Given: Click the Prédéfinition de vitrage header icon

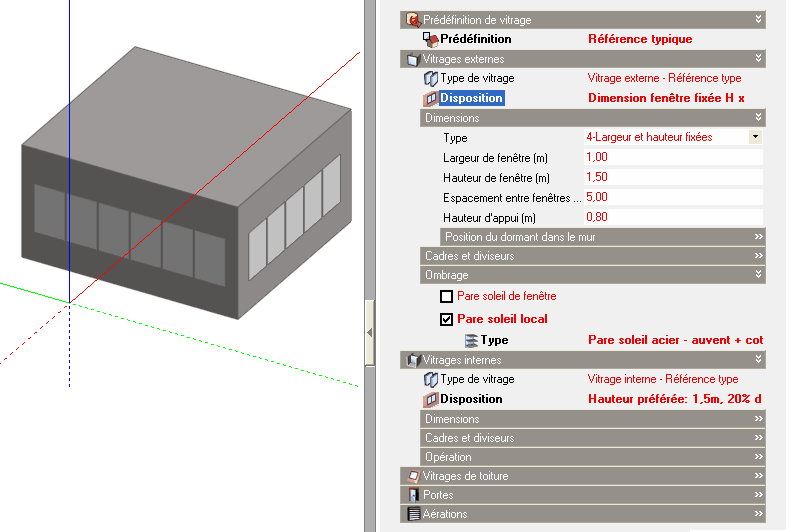Looking at the screenshot, I should (412, 20).
